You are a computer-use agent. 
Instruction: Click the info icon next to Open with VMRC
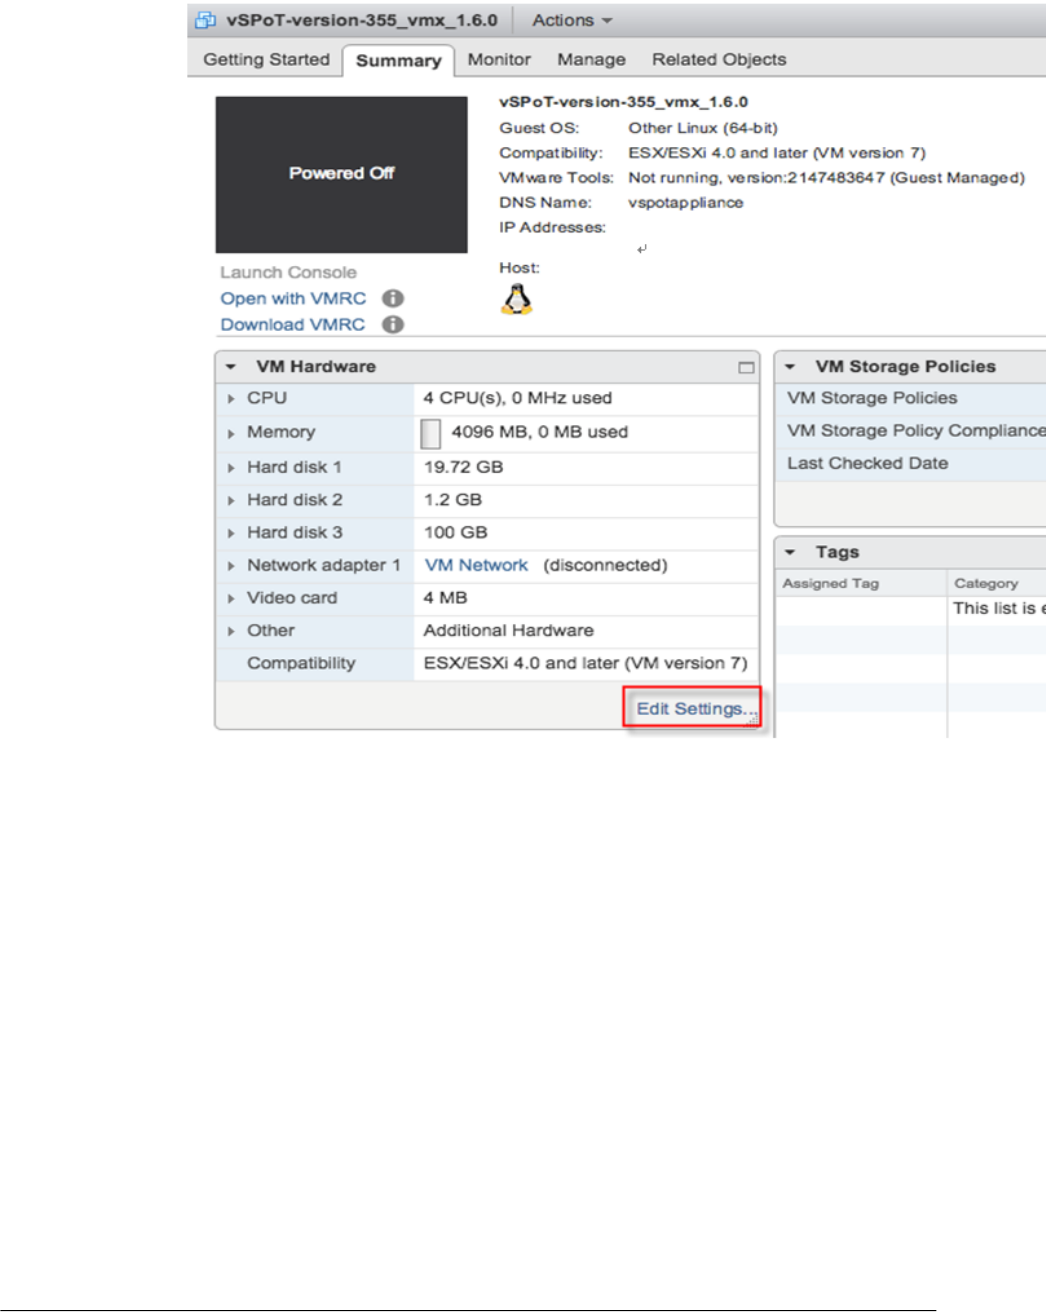393,298
